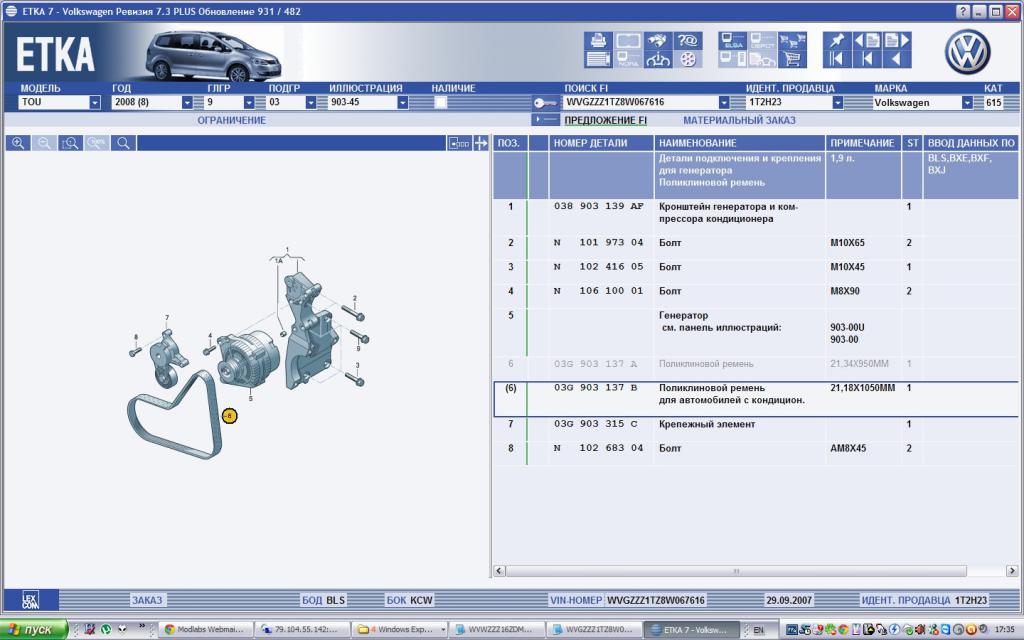The width and height of the screenshot is (1024, 640).
Task: Go to the next page icon
Action: (897, 40)
